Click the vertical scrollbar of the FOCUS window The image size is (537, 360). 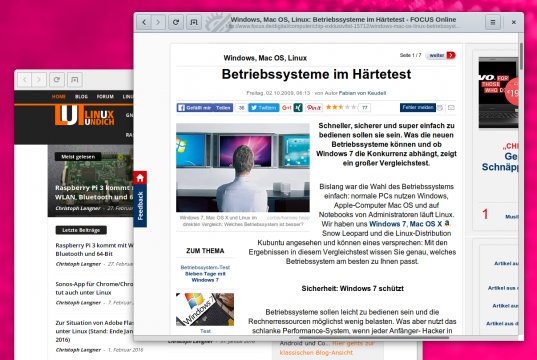point(521,57)
